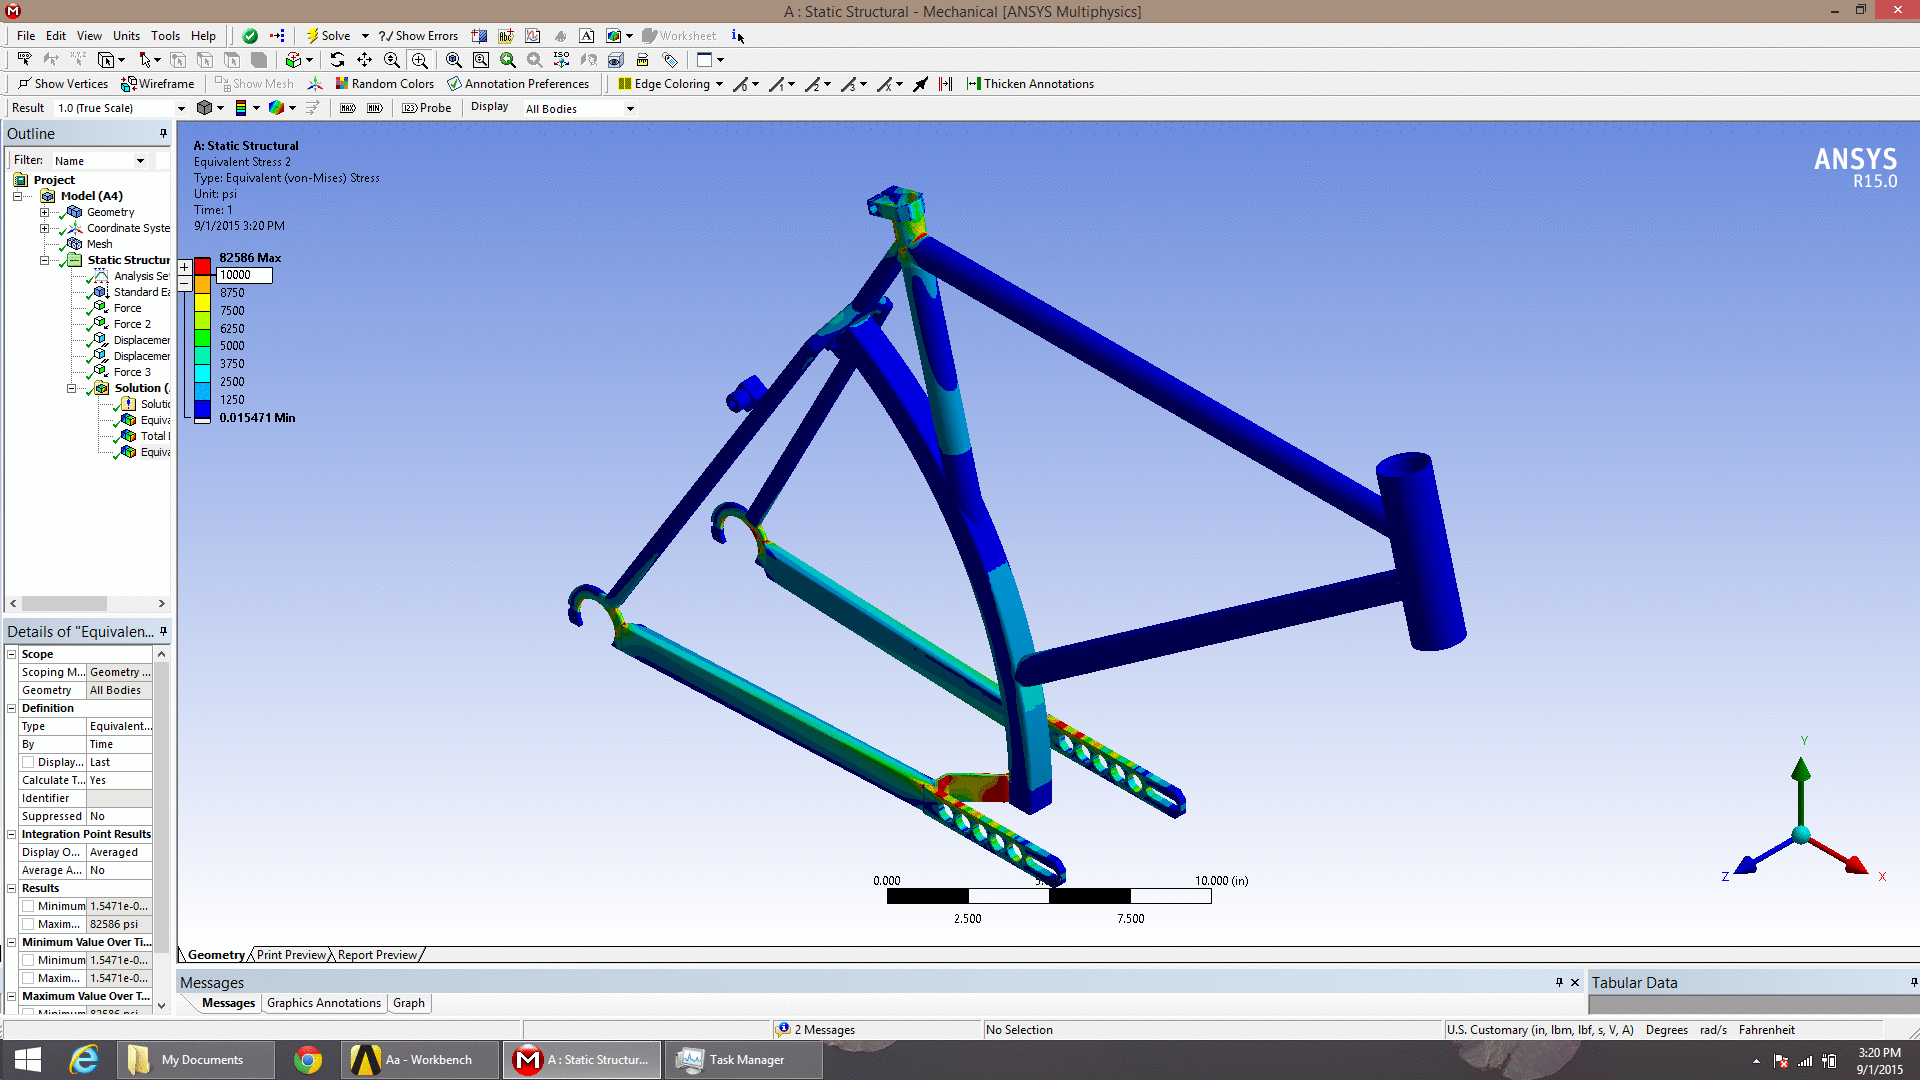The width and height of the screenshot is (1920, 1080).
Task: Click Show Errors button
Action: click(x=418, y=36)
